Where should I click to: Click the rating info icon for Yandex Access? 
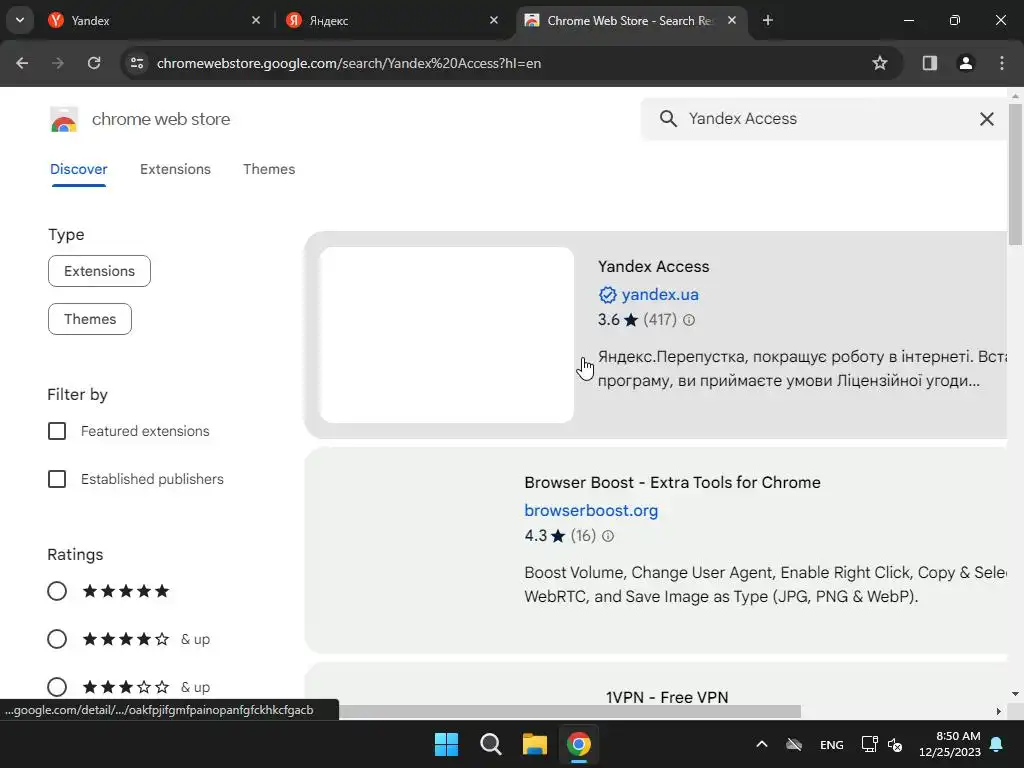click(x=689, y=320)
